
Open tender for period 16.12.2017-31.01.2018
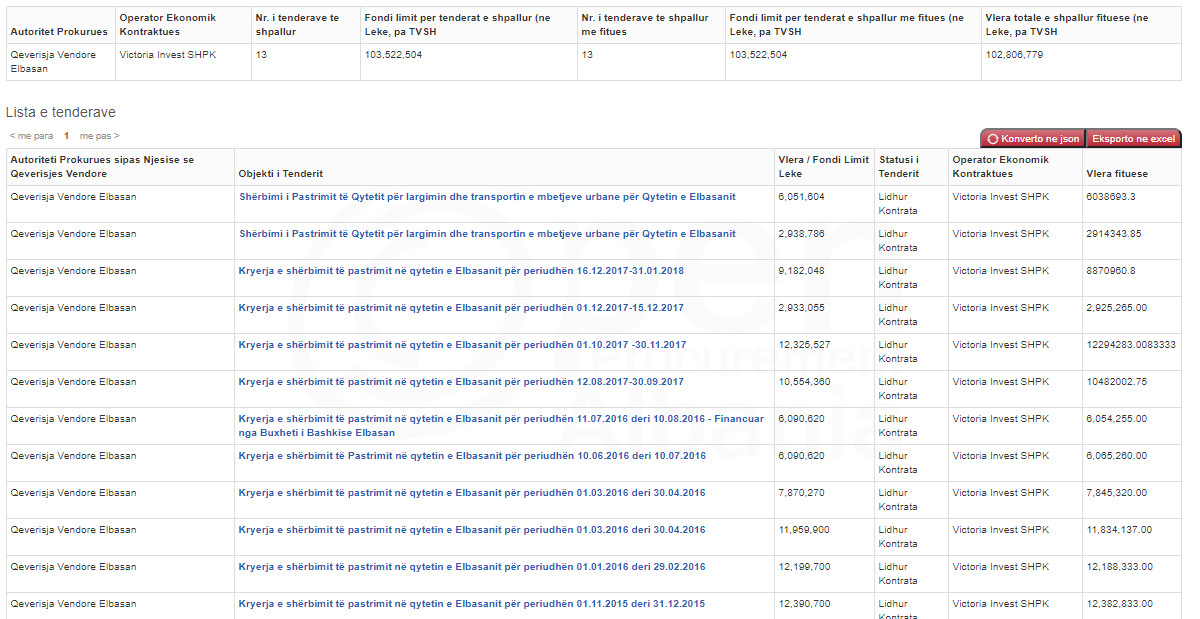point(461,271)
